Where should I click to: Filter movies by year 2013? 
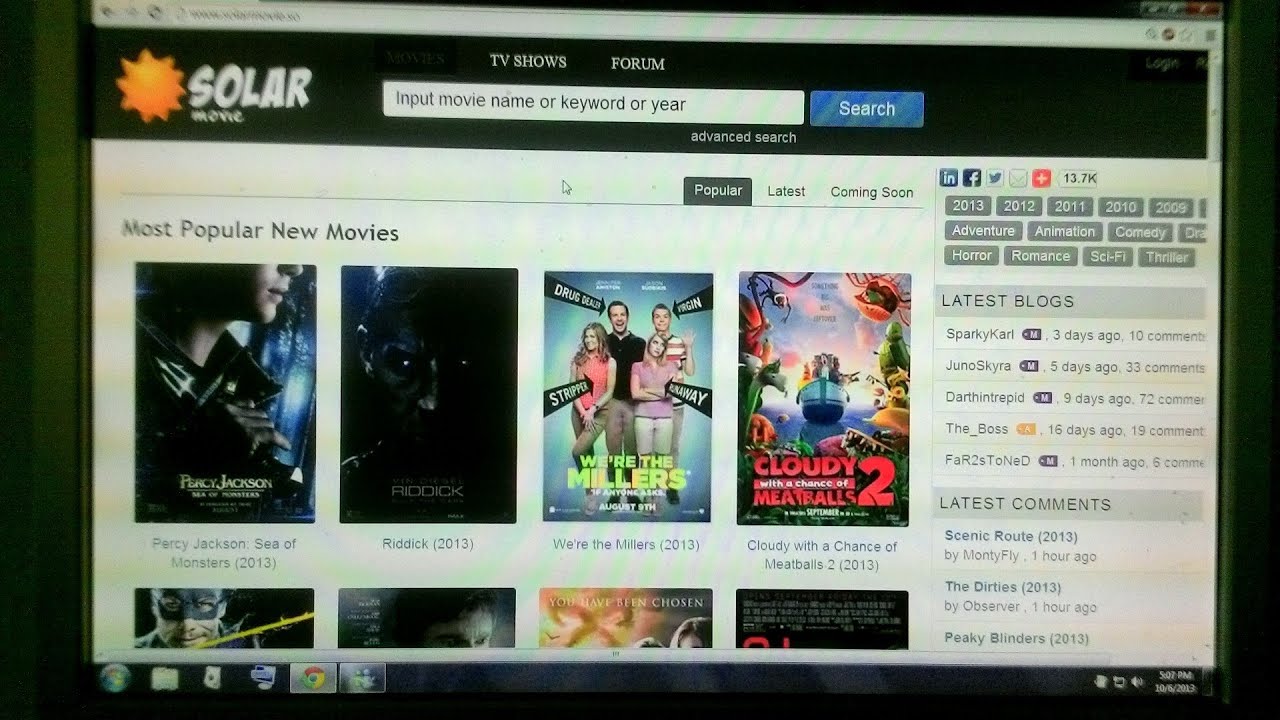click(x=968, y=205)
